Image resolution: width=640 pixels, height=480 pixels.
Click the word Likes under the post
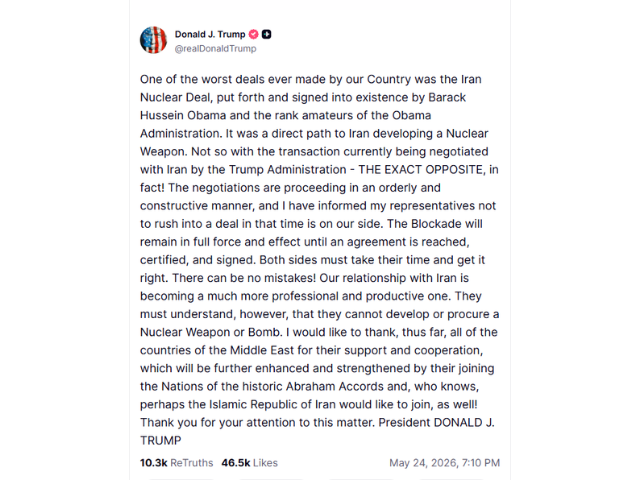(x=265, y=463)
